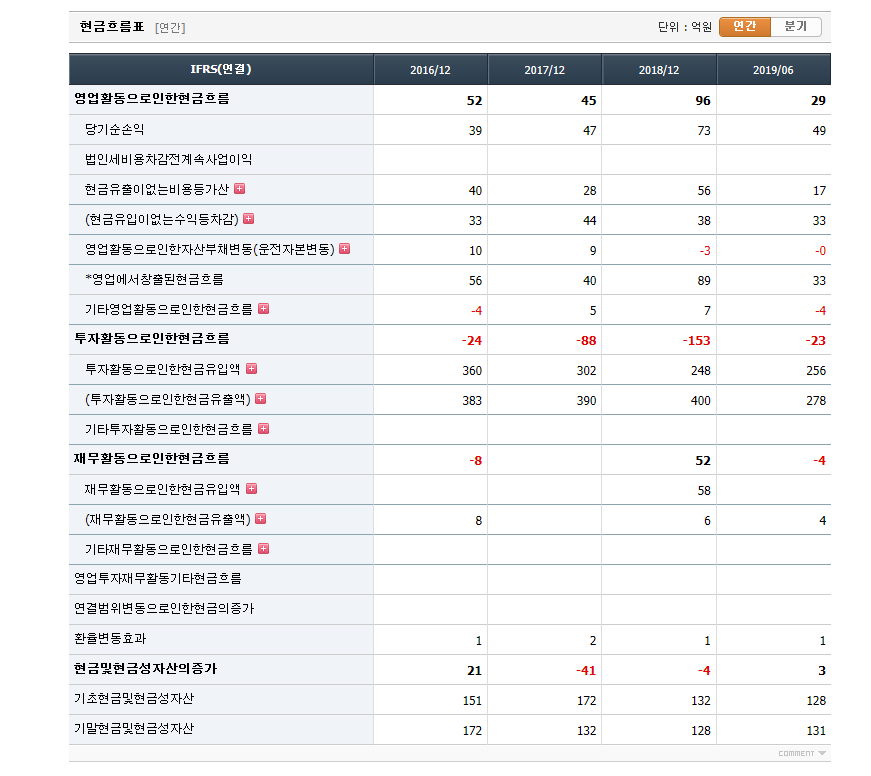Viewport: 871px width, 776px height.
Task: Click the 2018/12 column header
Action: [x=659, y=70]
